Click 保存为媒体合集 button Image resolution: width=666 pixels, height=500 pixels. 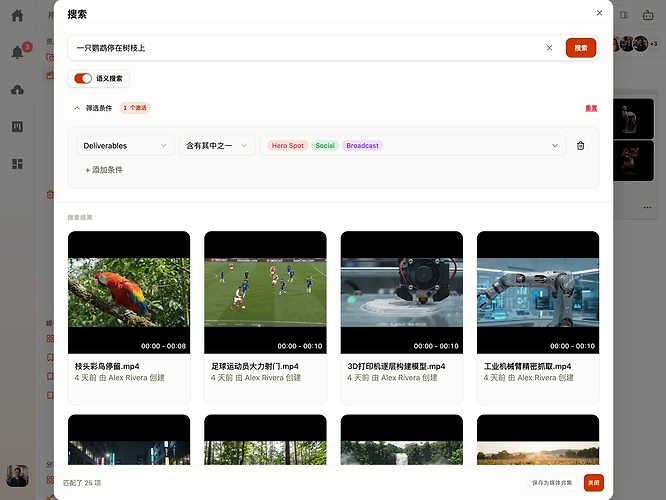click(552, 483)
